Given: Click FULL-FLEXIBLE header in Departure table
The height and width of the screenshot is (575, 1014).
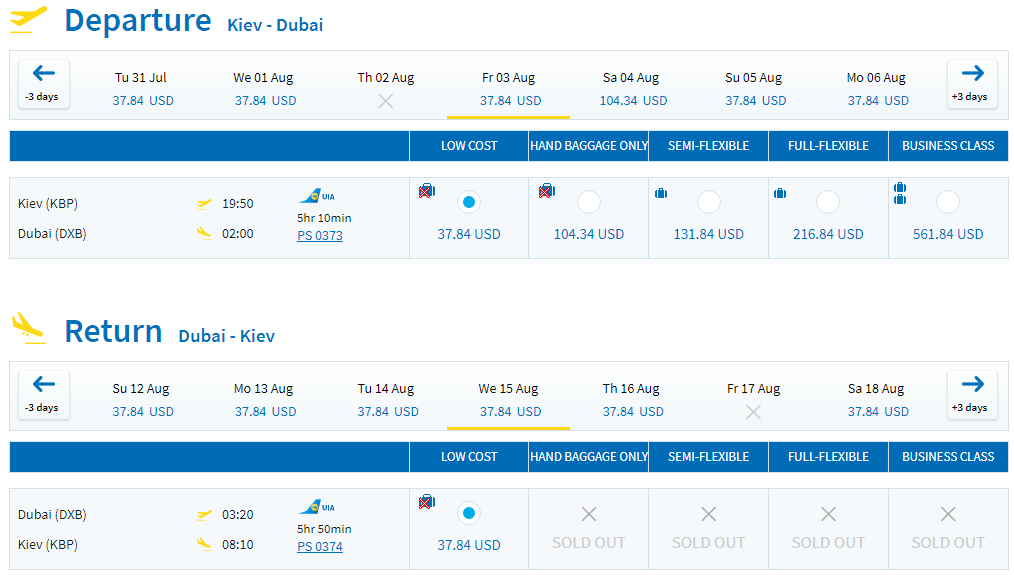Looking at the screenshot, I should click(828, 146).
